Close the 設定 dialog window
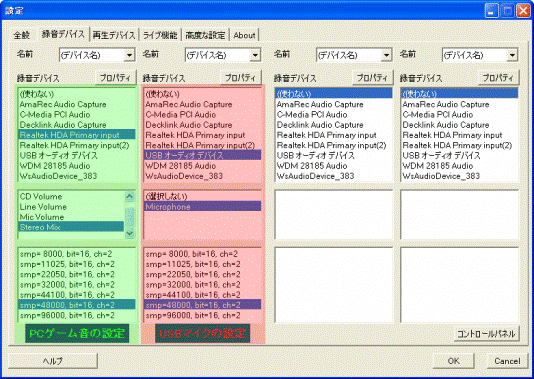 (523, 11)
